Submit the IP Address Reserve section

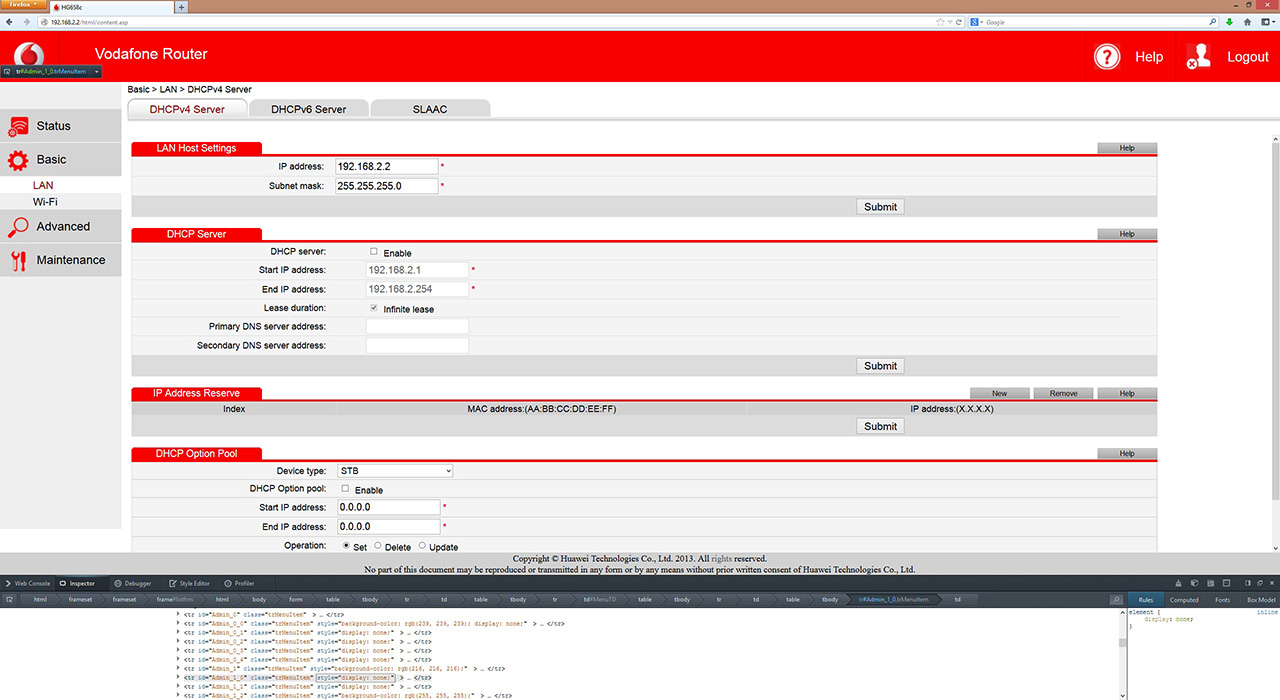[x=880, y=426]
